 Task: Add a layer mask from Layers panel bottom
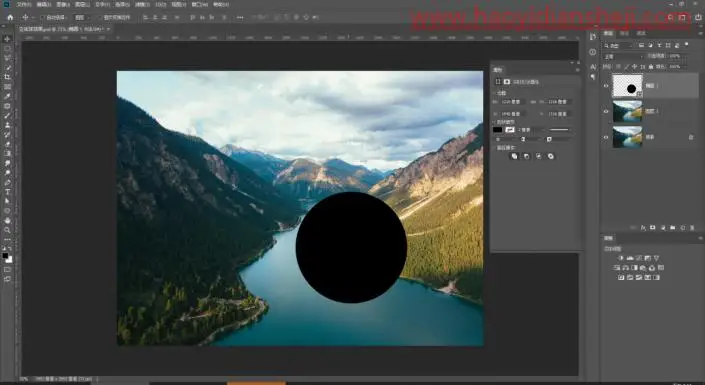[653, 228]
